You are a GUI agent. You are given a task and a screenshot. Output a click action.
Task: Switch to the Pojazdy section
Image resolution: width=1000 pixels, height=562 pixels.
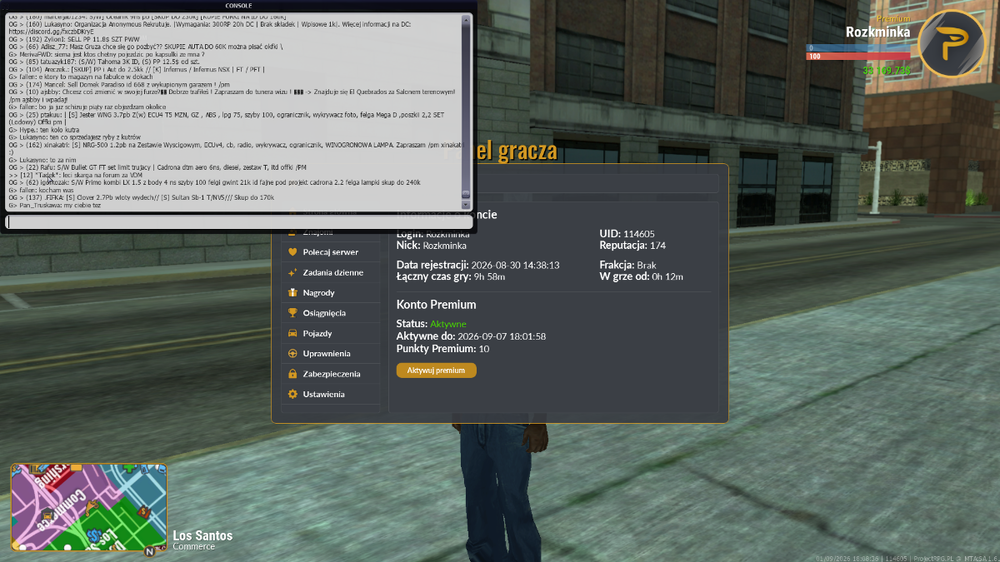330,333
